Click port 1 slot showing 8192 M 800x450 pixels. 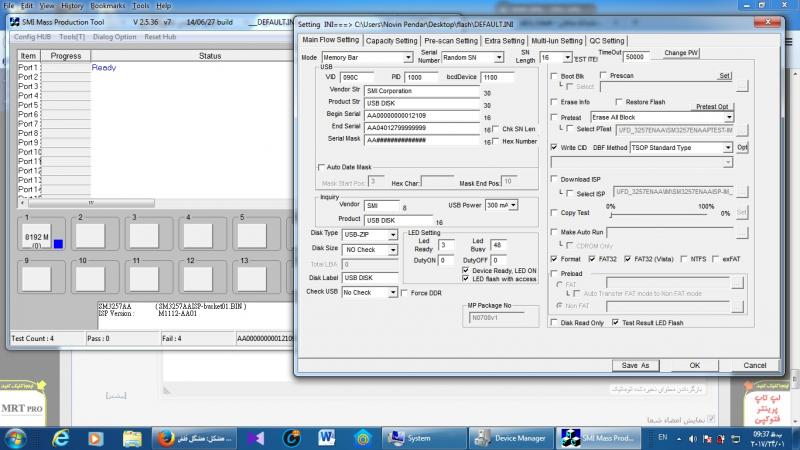[37, 237]
